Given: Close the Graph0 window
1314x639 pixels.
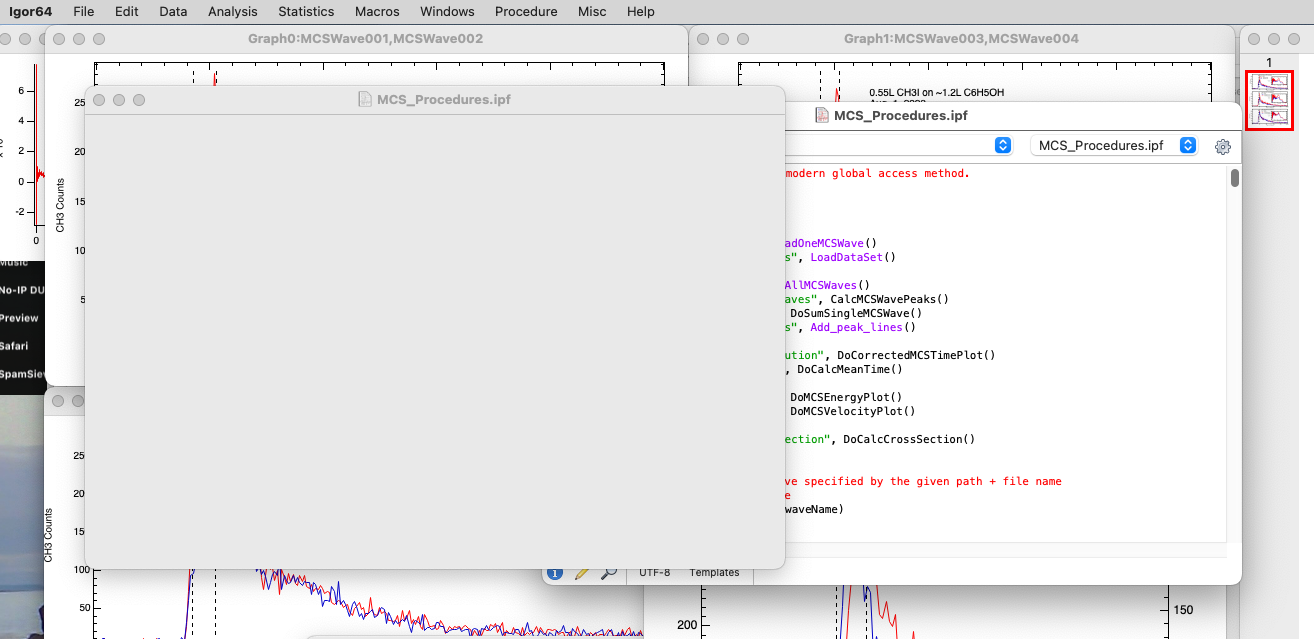Looking at the screenshot, I should pos(59,39).
